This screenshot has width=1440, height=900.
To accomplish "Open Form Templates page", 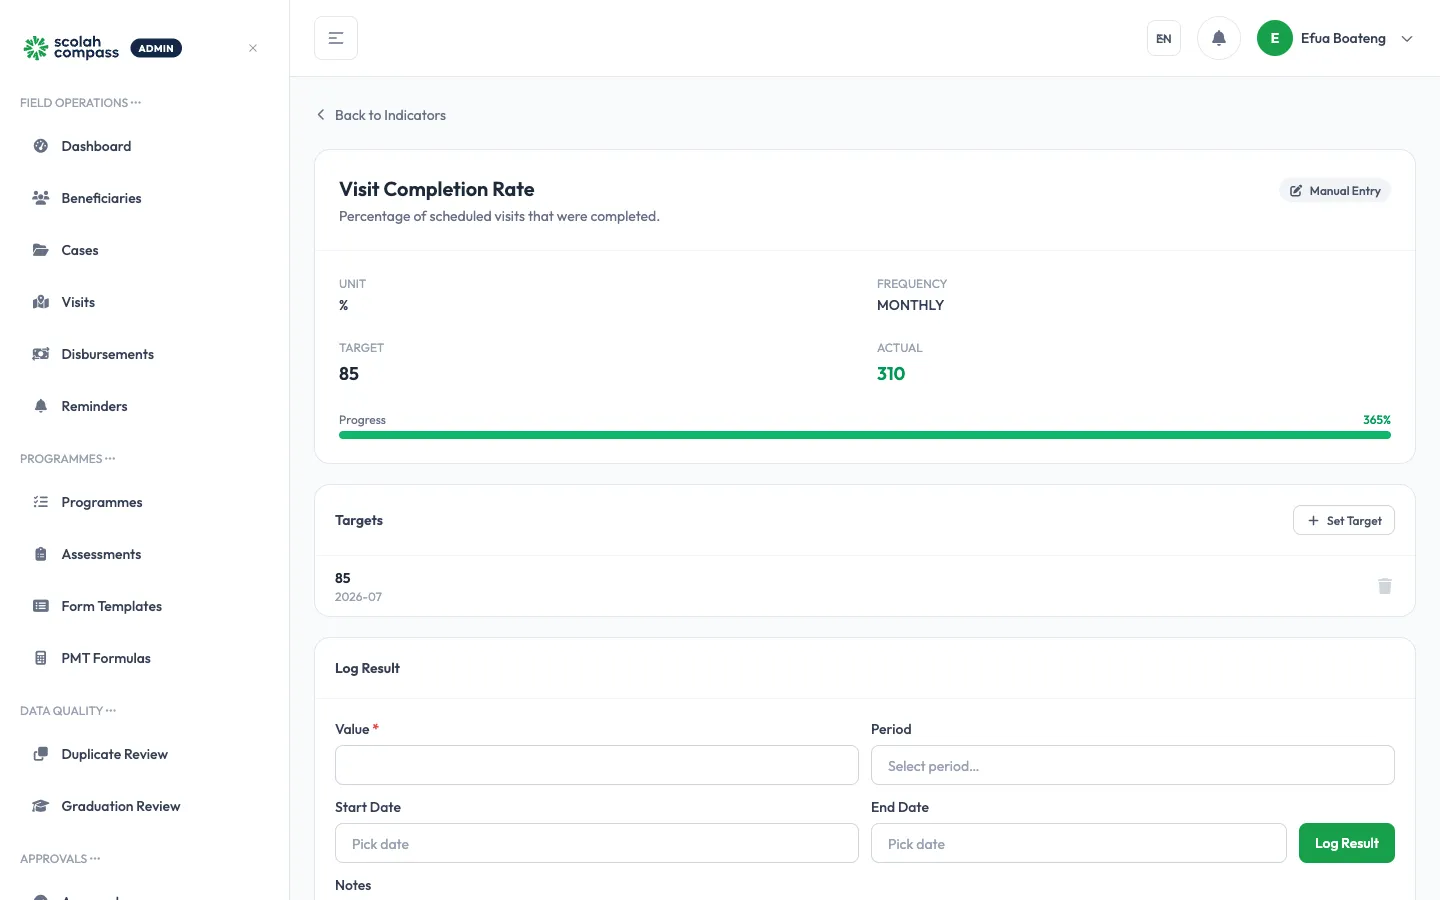I will click(x=145, y=606).
